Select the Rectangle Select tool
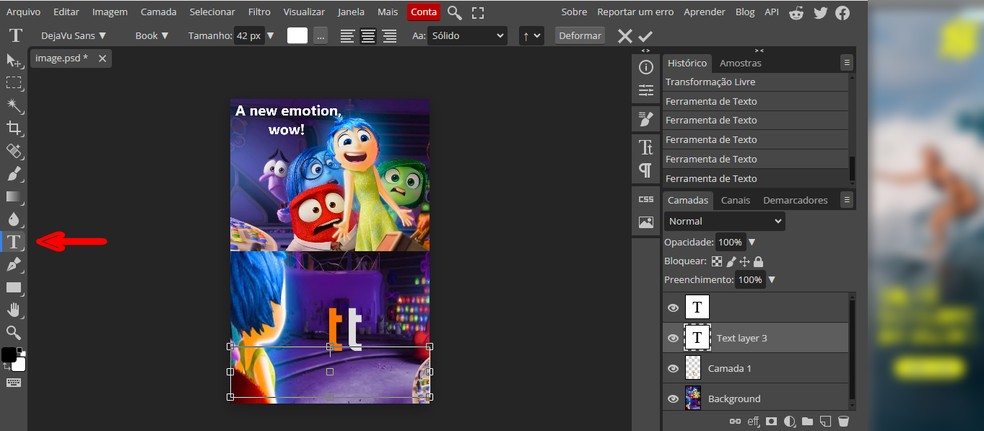The height and width of the screenshot is (431, 984). (x=14, y=83)
